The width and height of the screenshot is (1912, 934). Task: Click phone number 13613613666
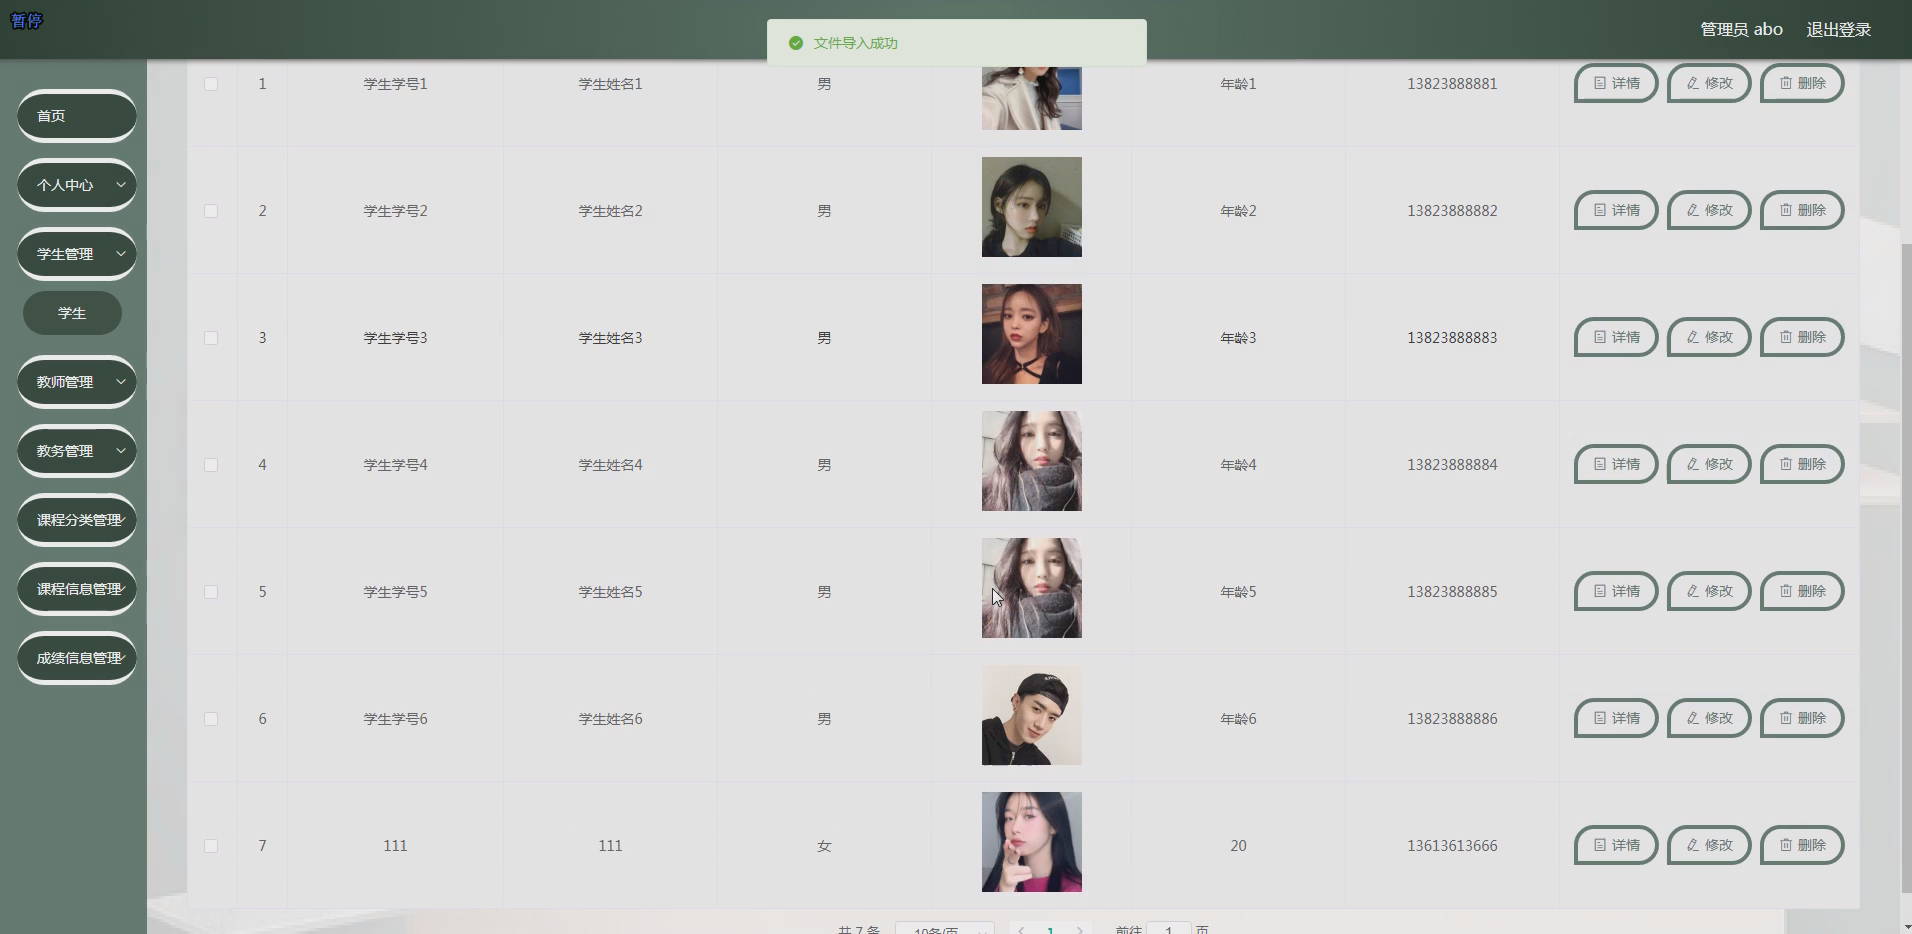click(x=1452, y=846)
